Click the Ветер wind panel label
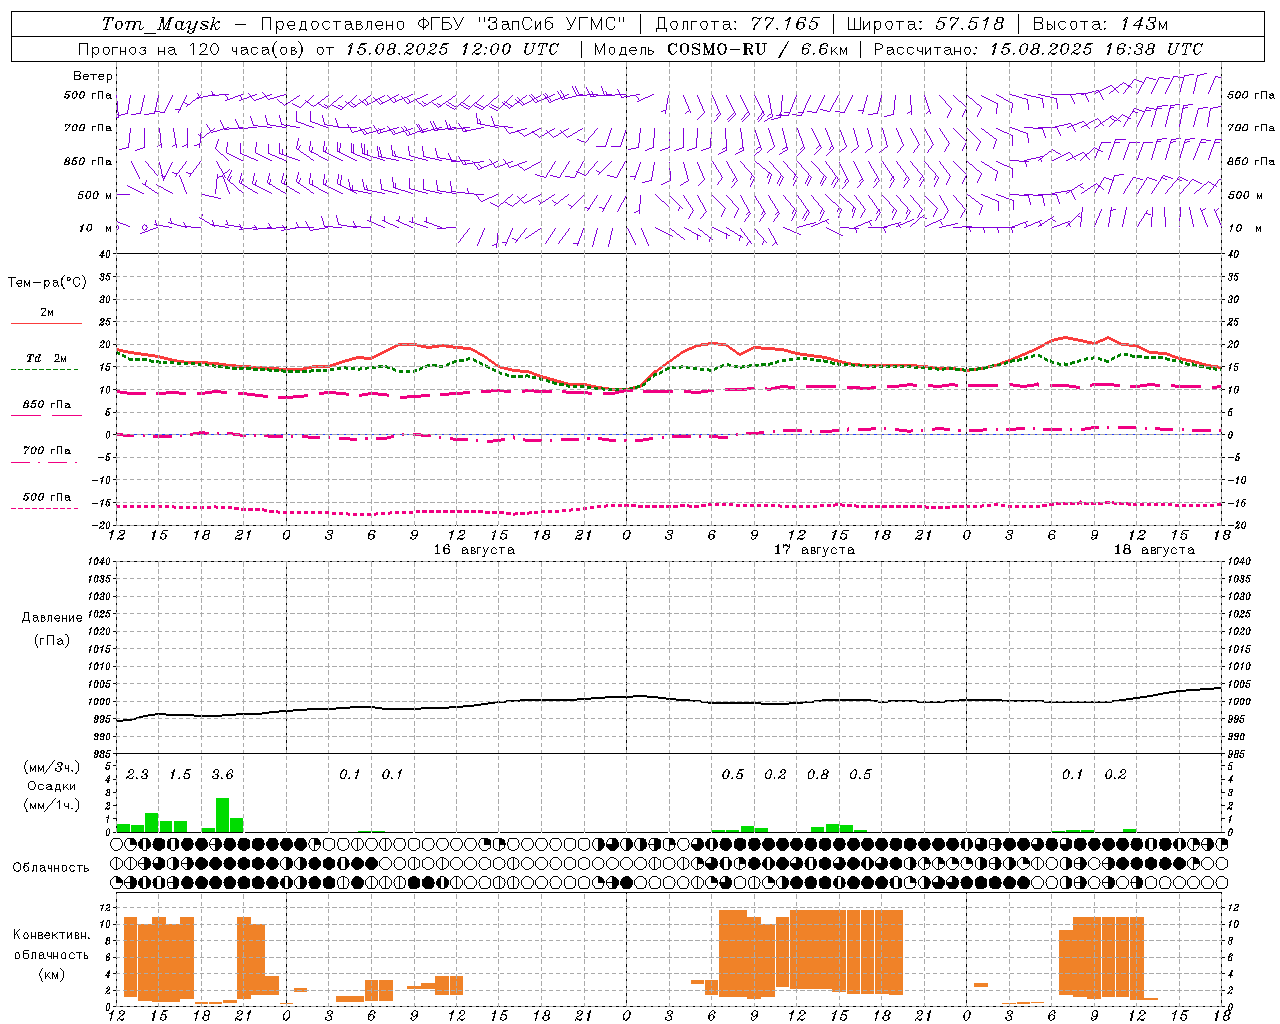This screenshot has height=1024, width=1280. pyautogui.click(x=93, y=76)
